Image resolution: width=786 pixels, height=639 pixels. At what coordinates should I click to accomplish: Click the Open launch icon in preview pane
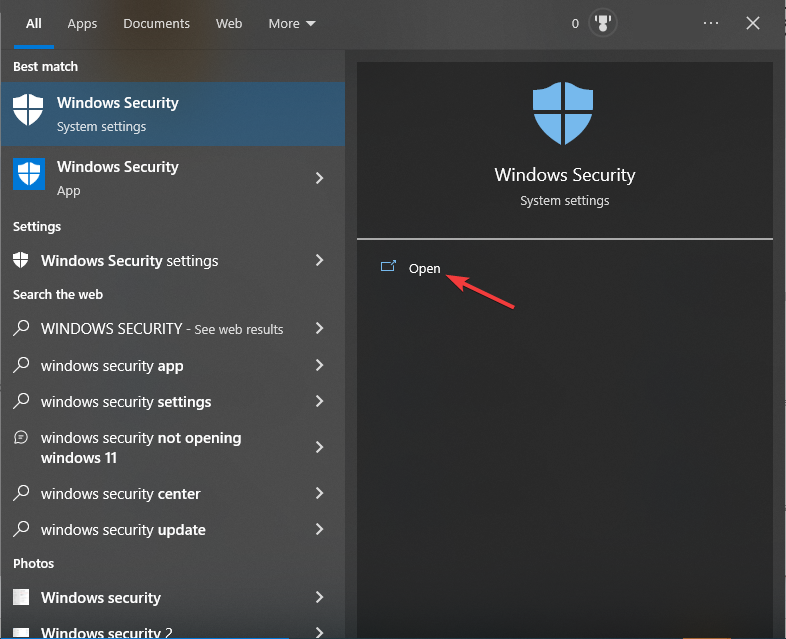click(388, 267)
